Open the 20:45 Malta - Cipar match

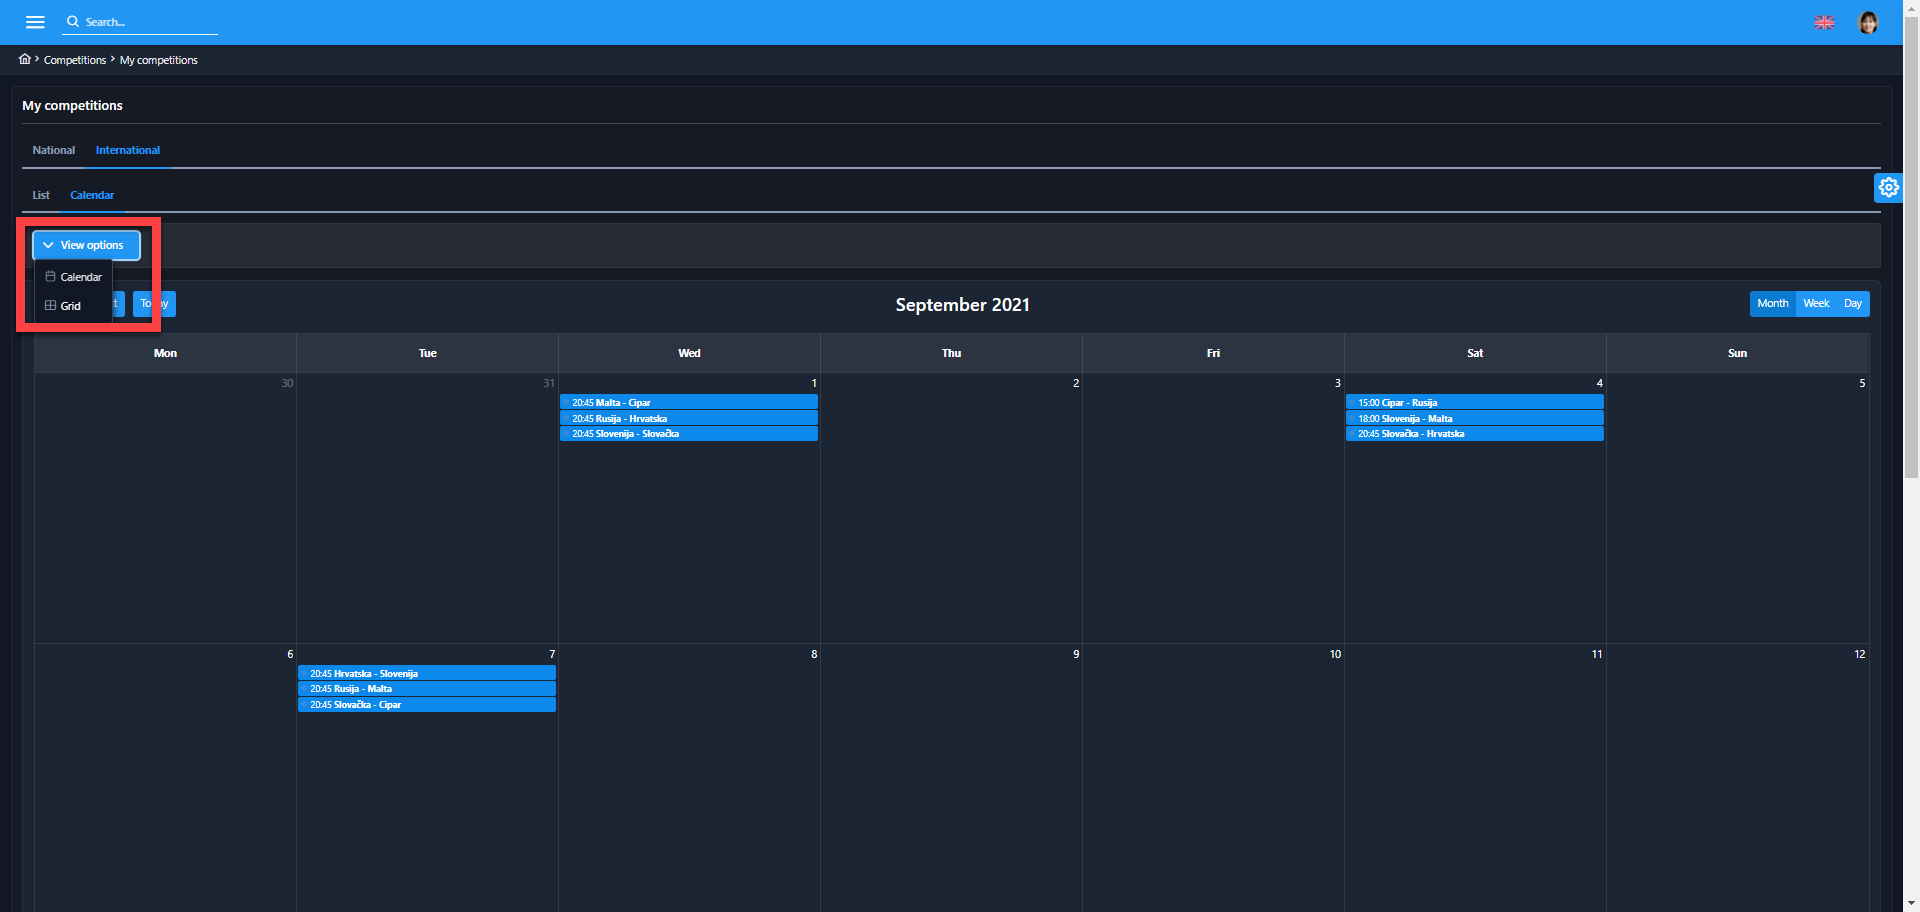(x=688, y=403)
